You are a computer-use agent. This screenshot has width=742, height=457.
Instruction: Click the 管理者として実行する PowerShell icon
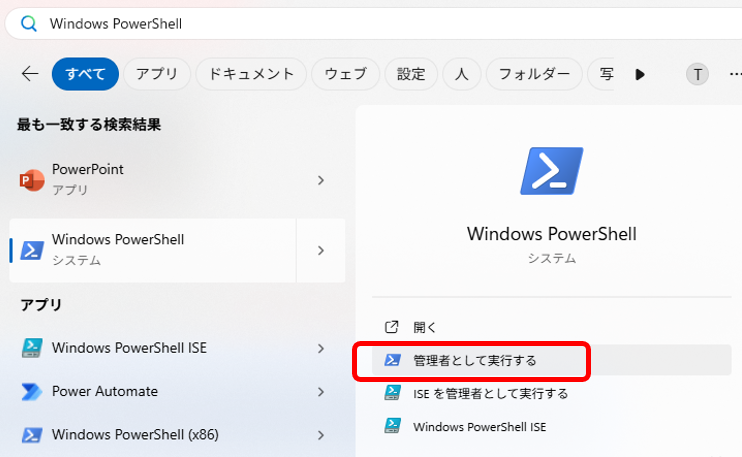click(392, 360)
